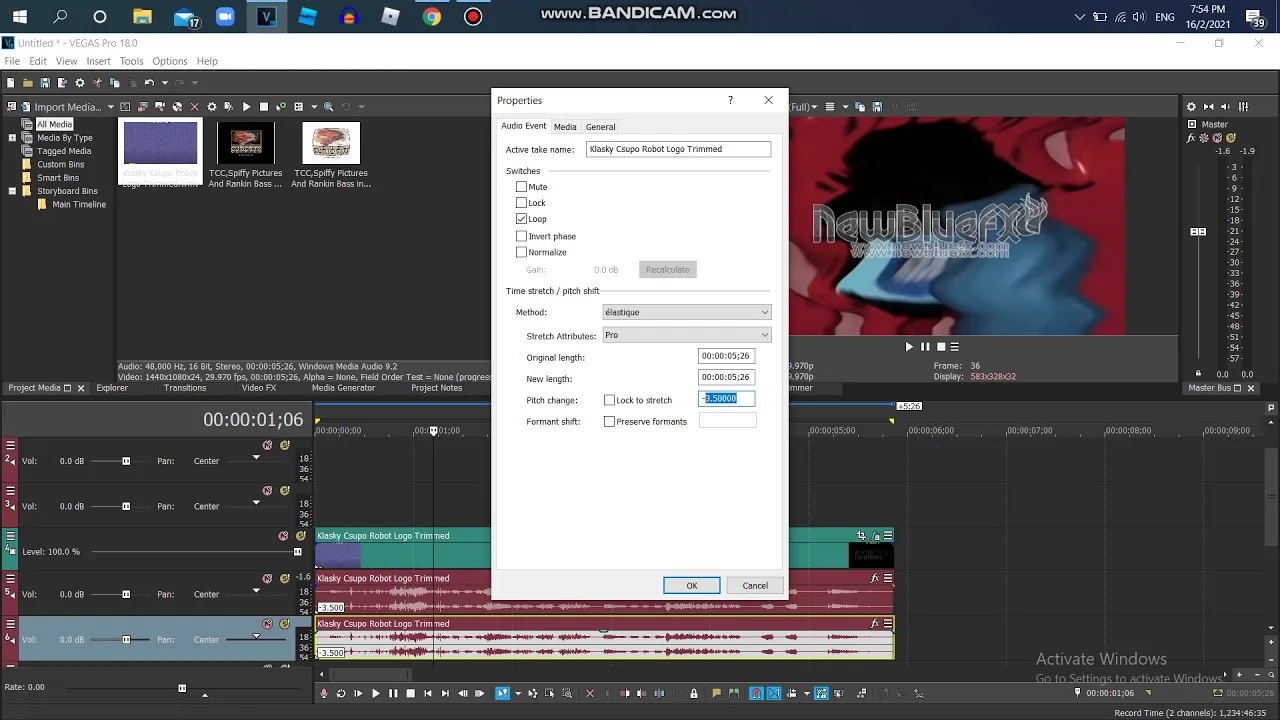The image size is (1280, 720).
Task: Arm recording with the timeline microphone button
Action: point(323,693)
